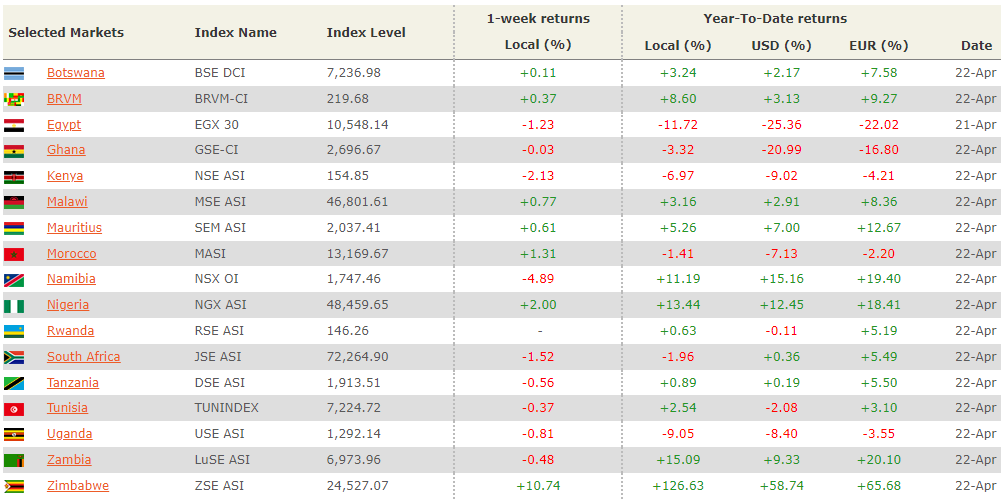
Task: Click the -20.99 USD return value
Action: (782, 150)
